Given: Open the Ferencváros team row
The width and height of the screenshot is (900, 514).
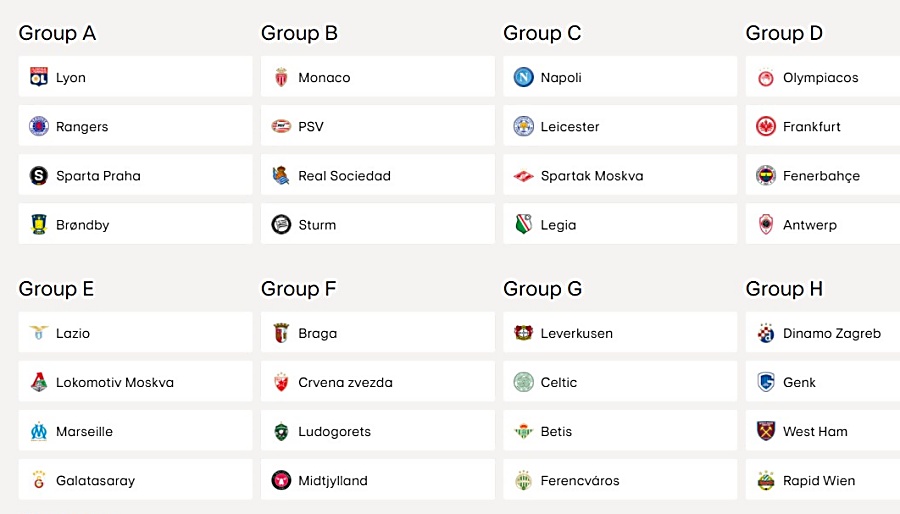Looking at the screenshot, I should (x=620, y=480).
